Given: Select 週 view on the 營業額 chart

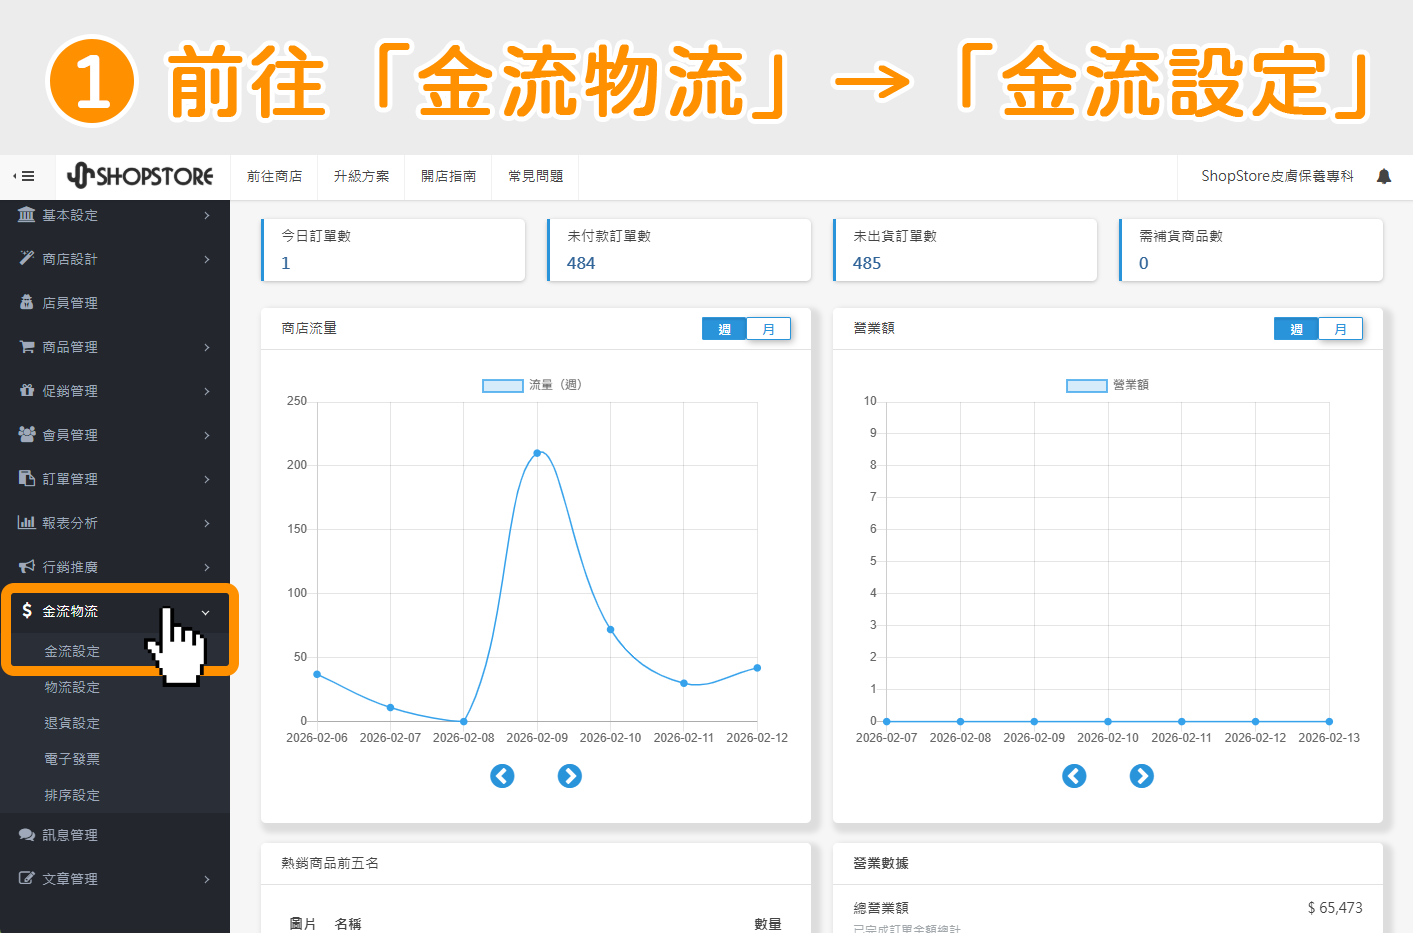Looking at the screenshot, I should coord(1296,328).
